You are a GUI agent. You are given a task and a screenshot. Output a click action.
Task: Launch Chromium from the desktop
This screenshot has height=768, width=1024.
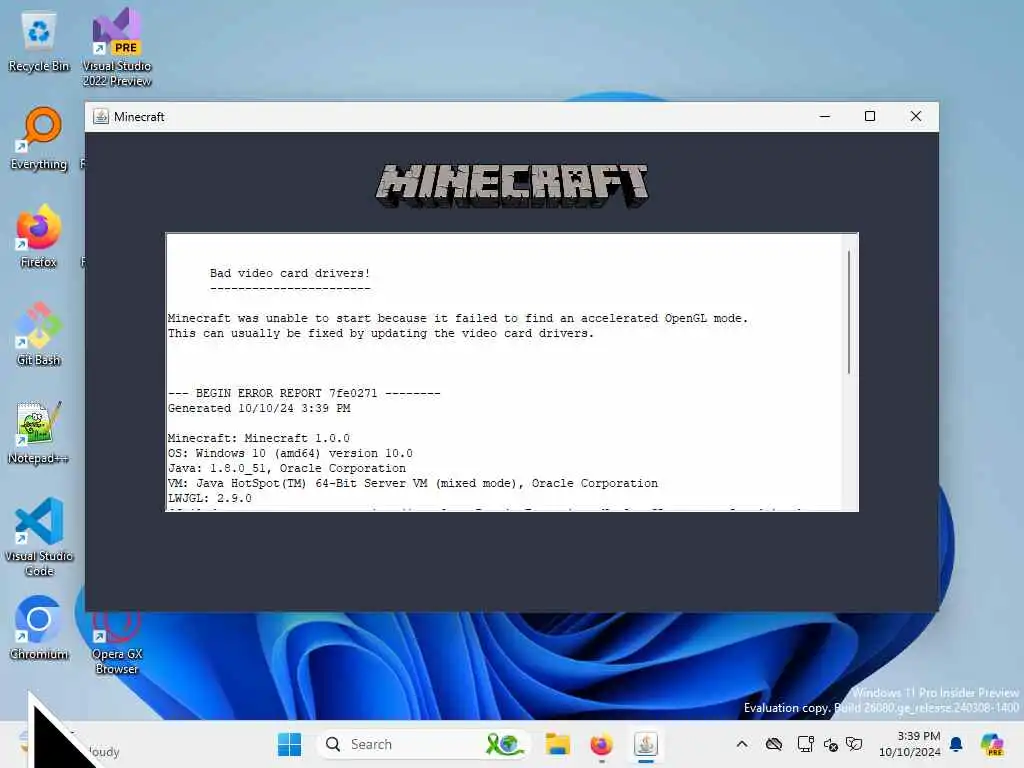(x=39, y=628)
